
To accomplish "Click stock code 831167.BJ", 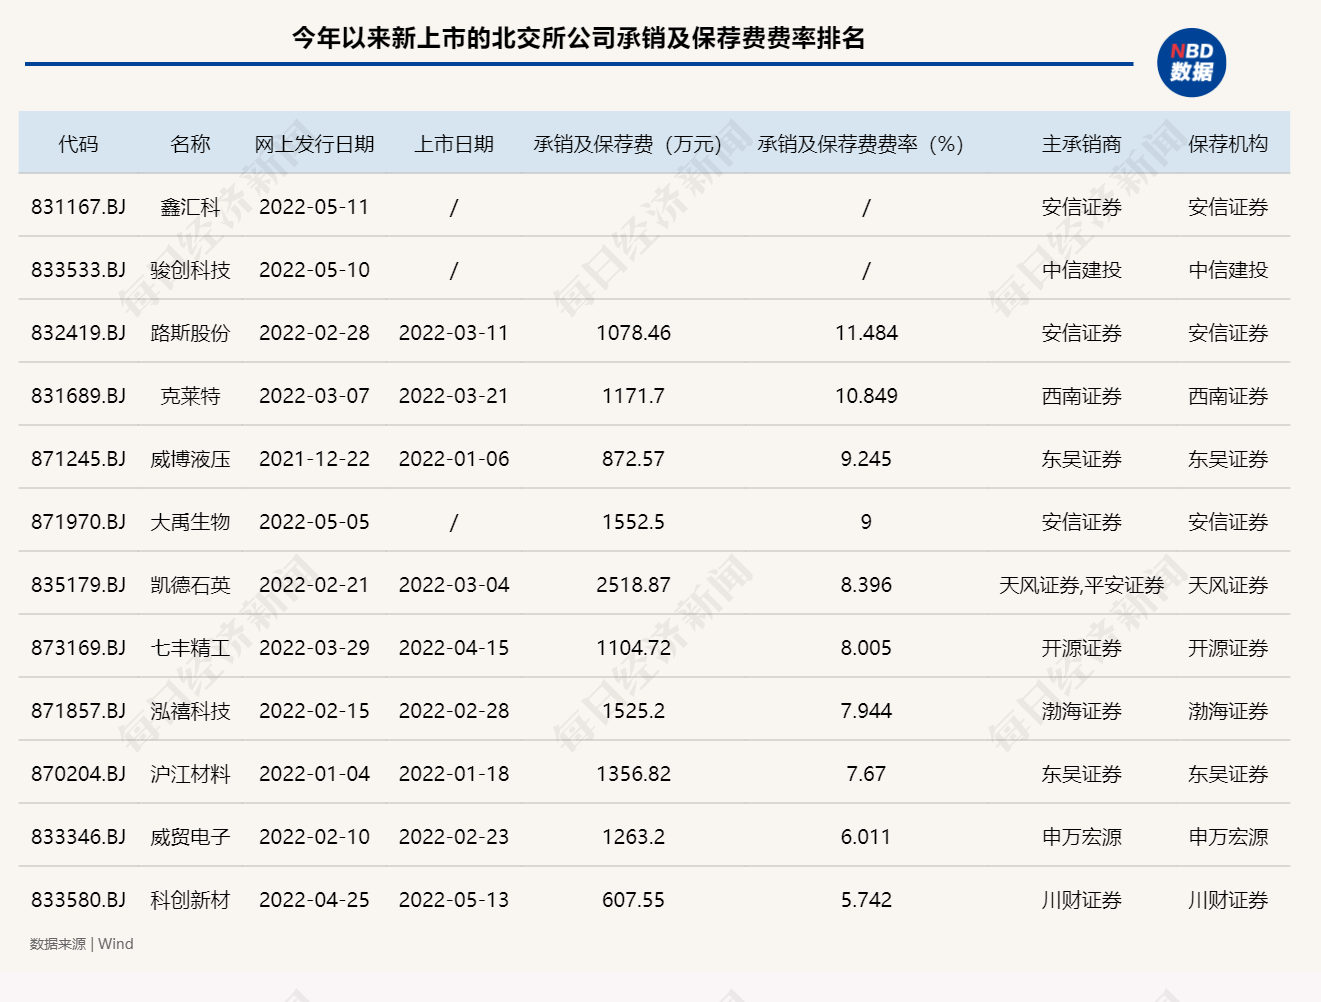I will coord(78,207).
